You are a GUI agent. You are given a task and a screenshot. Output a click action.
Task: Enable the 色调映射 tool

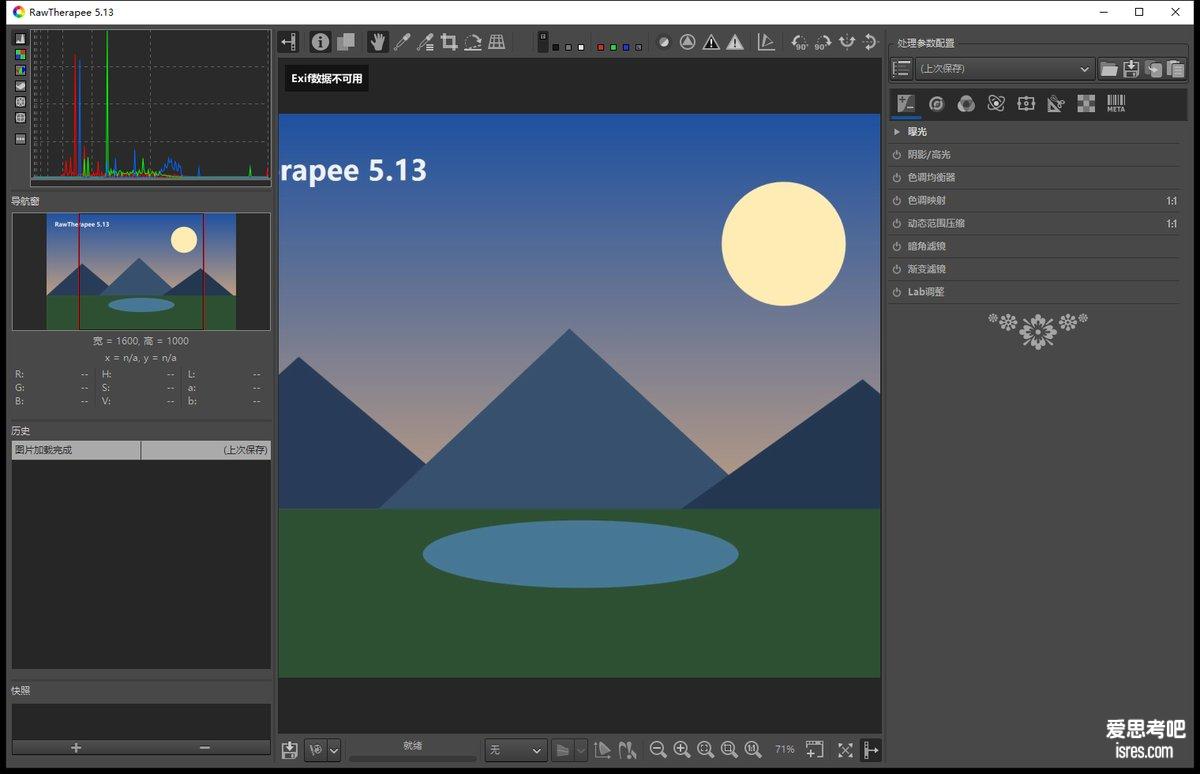897,201
